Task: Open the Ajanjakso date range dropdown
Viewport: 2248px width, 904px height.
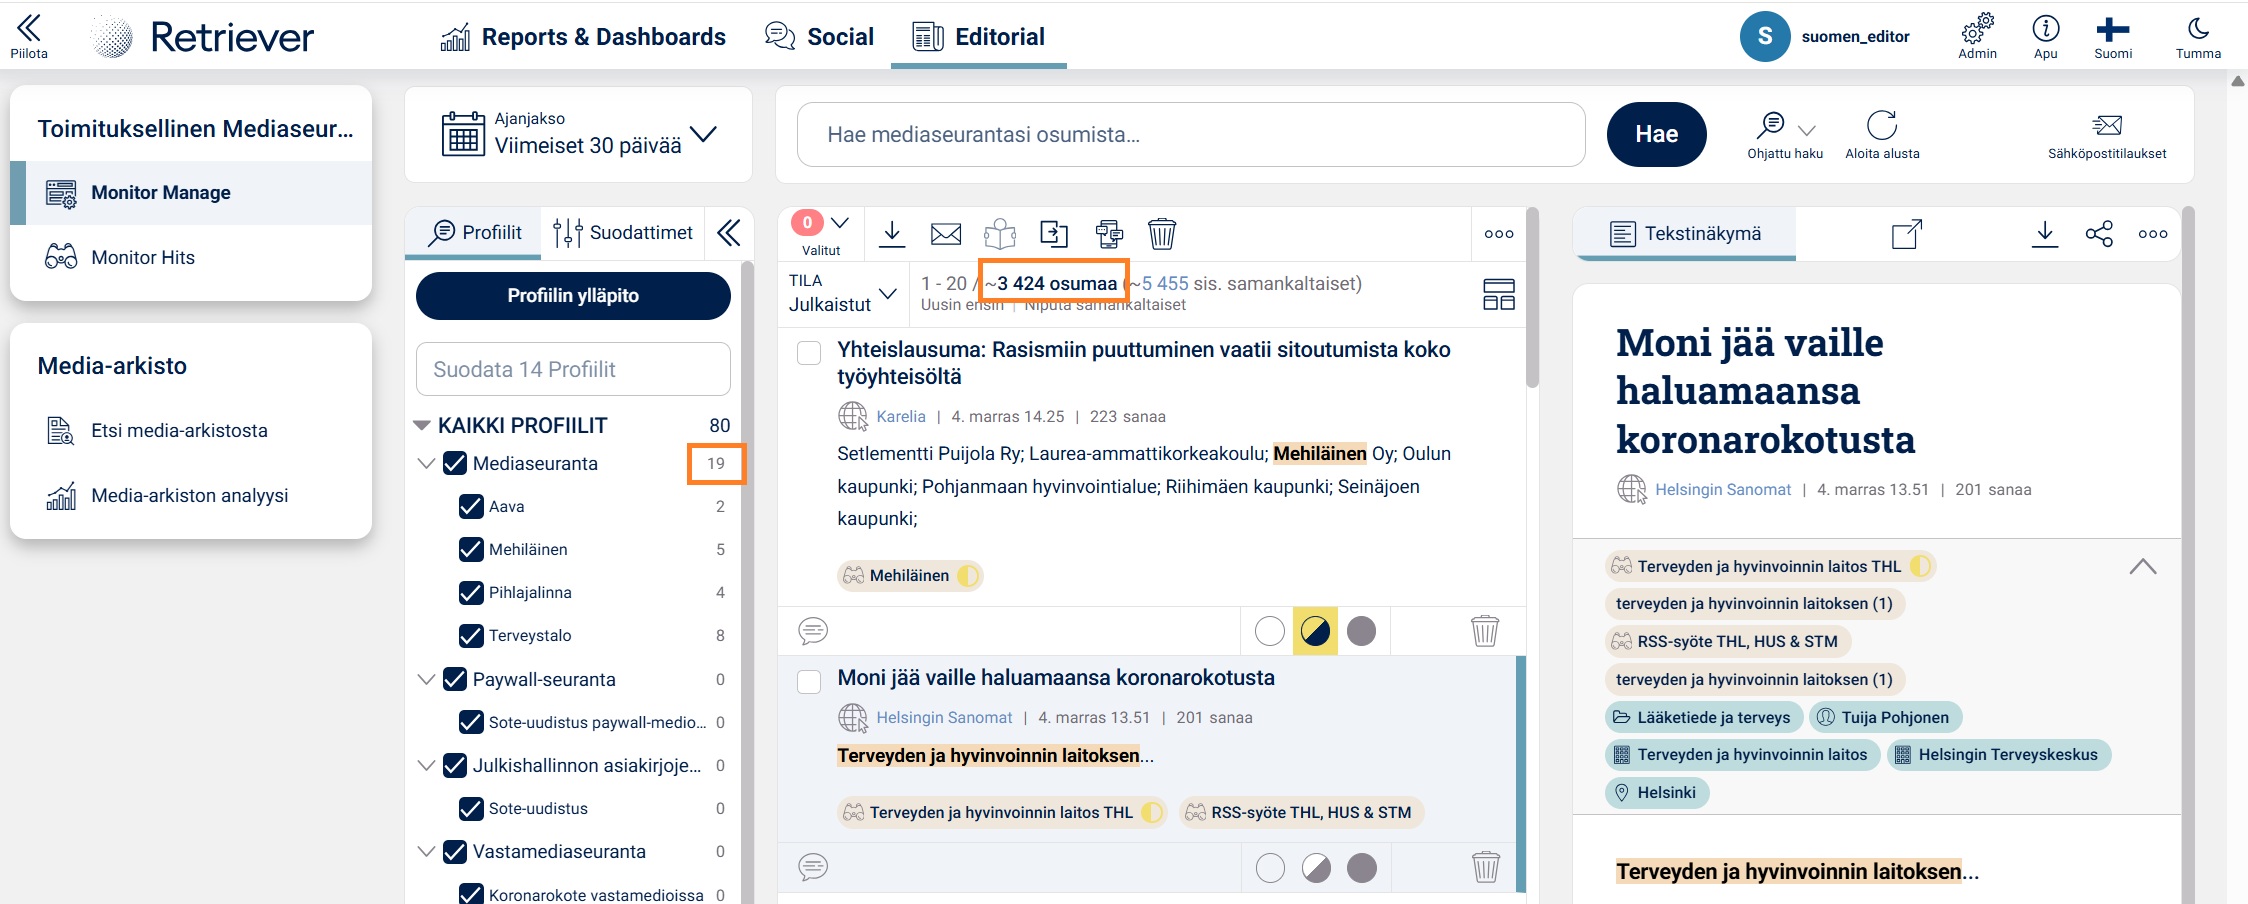Action: pyautogui.click(x=579, y=134)
